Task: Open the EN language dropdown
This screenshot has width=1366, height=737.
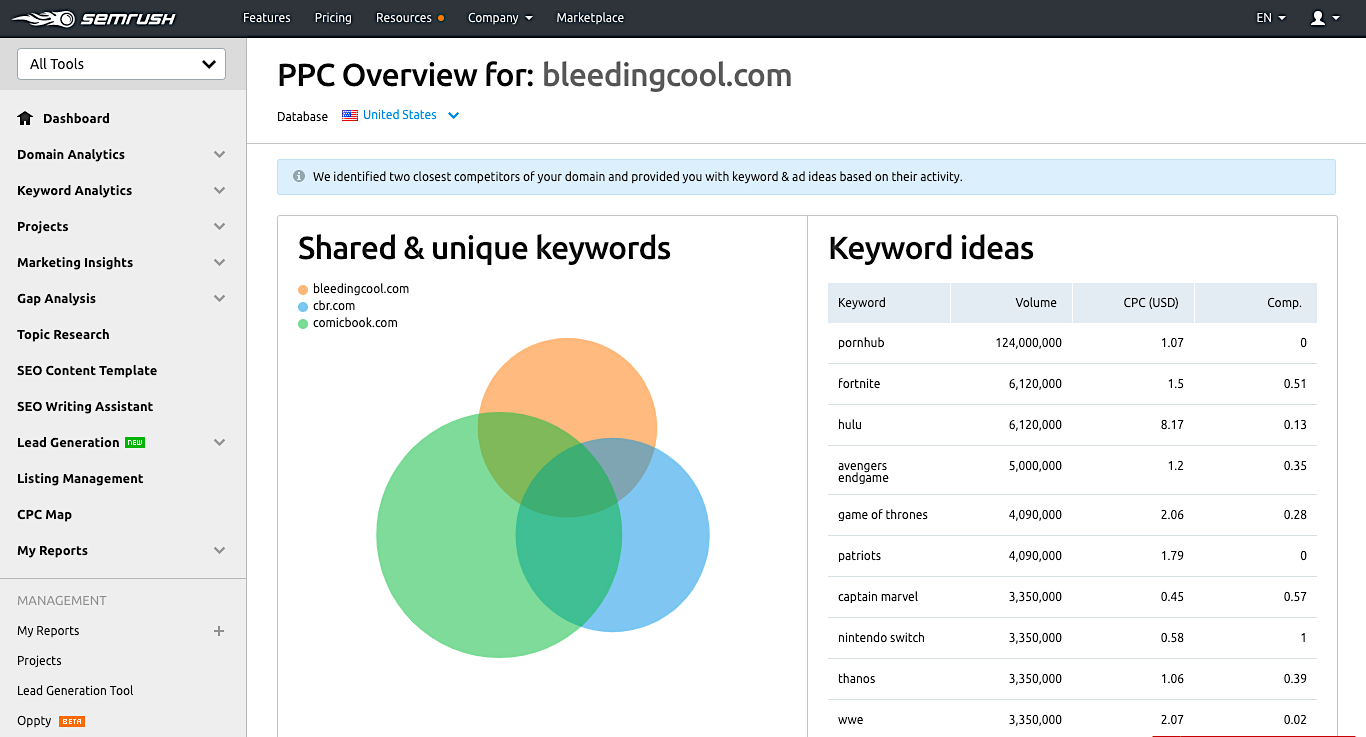Action: pyautogui.click(x=1271, y=18)
